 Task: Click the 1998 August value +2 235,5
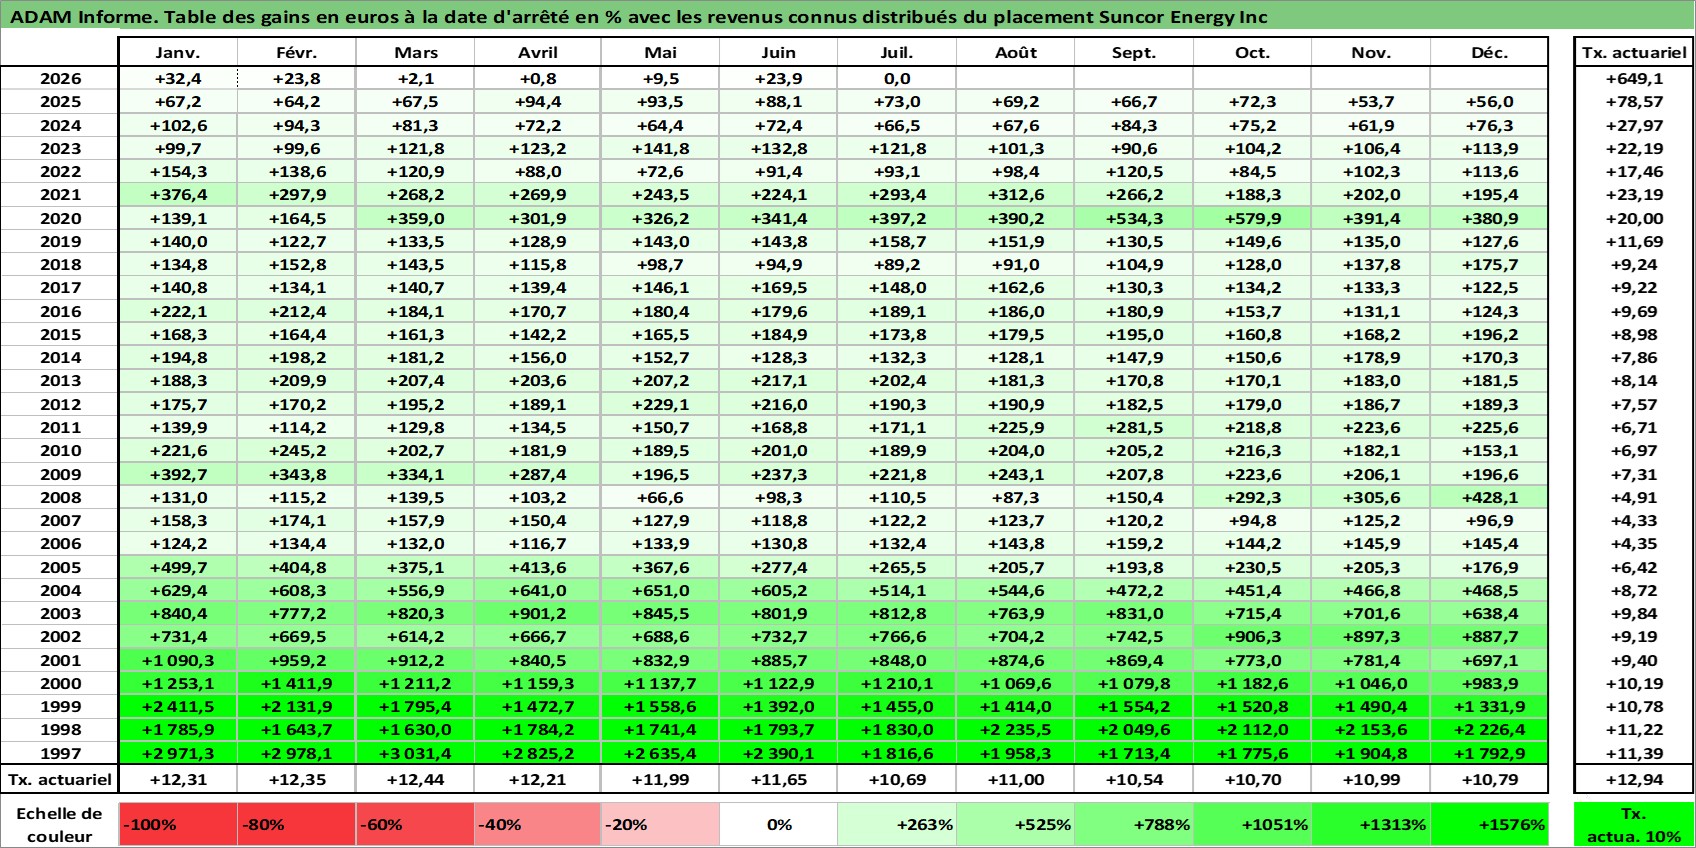pyautogui.click(x=1016, y=730)
